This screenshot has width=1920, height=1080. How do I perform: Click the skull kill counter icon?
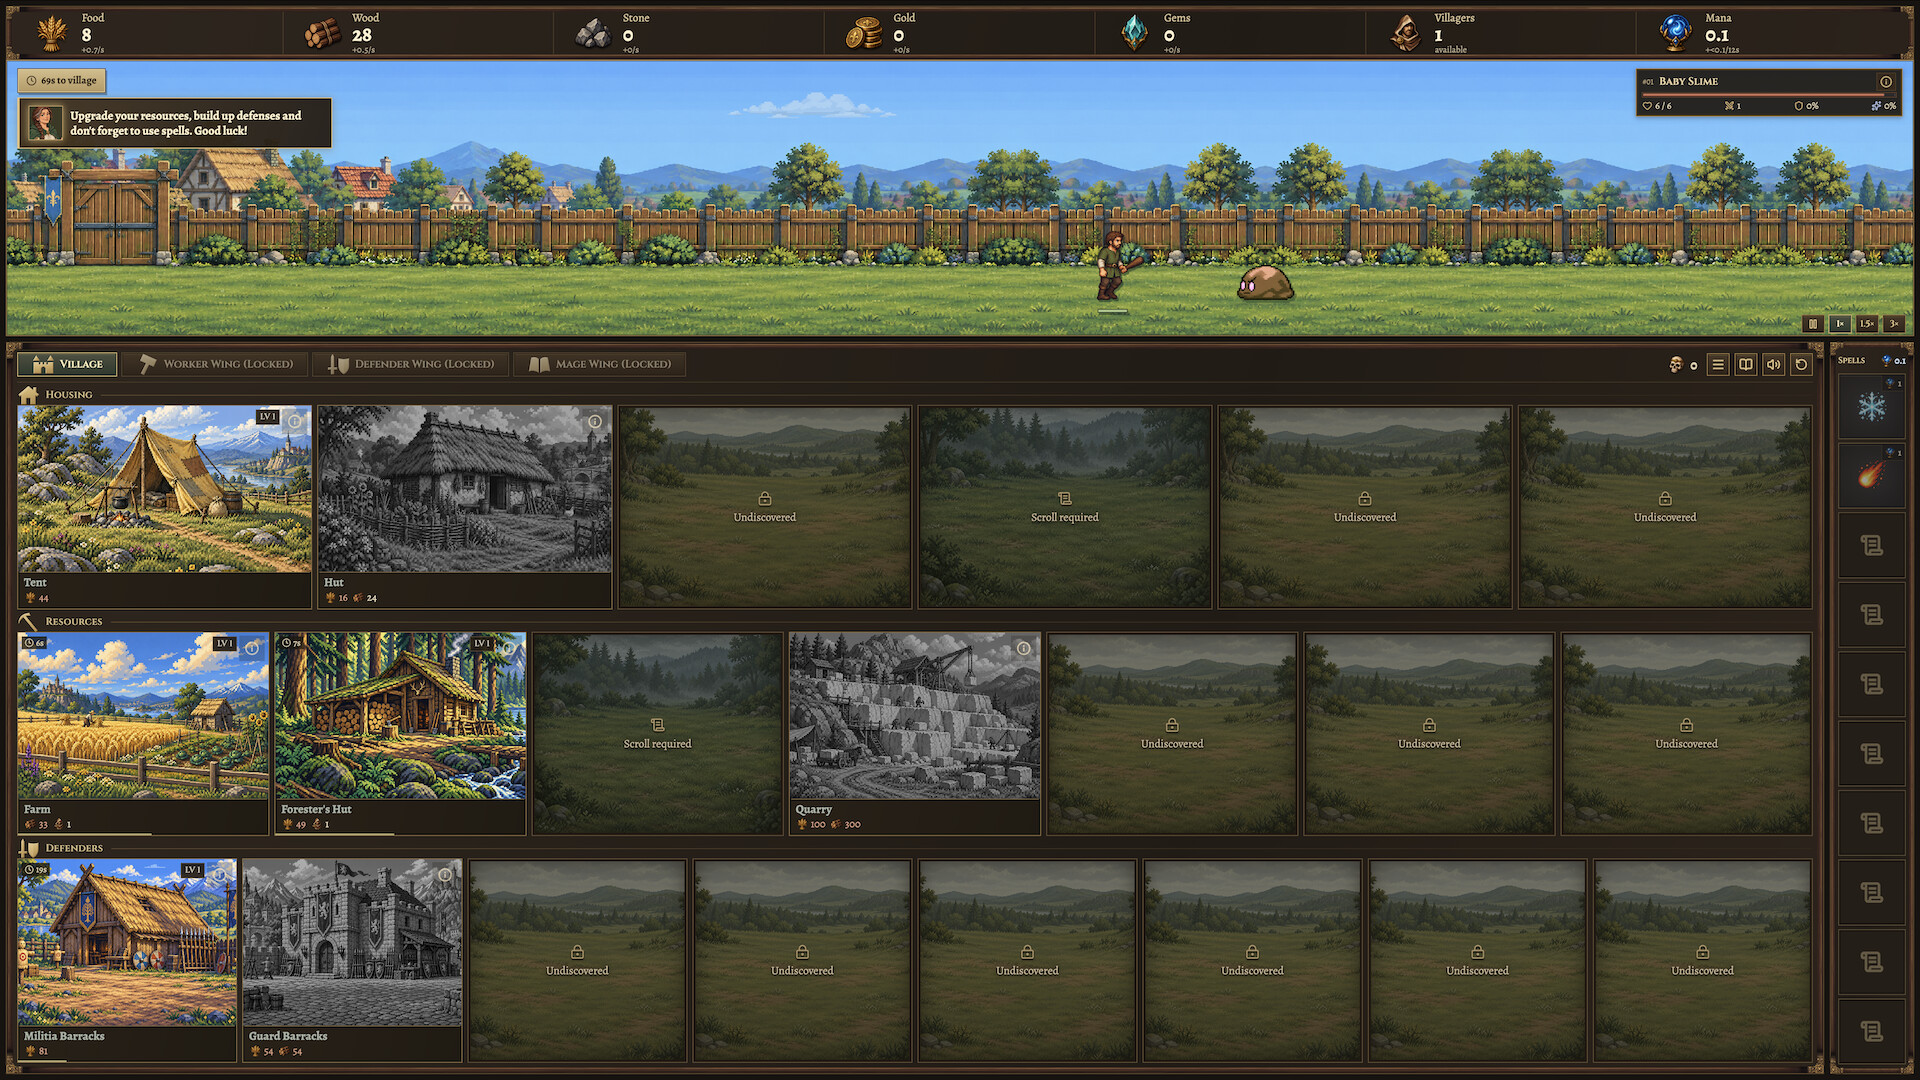1676,365
